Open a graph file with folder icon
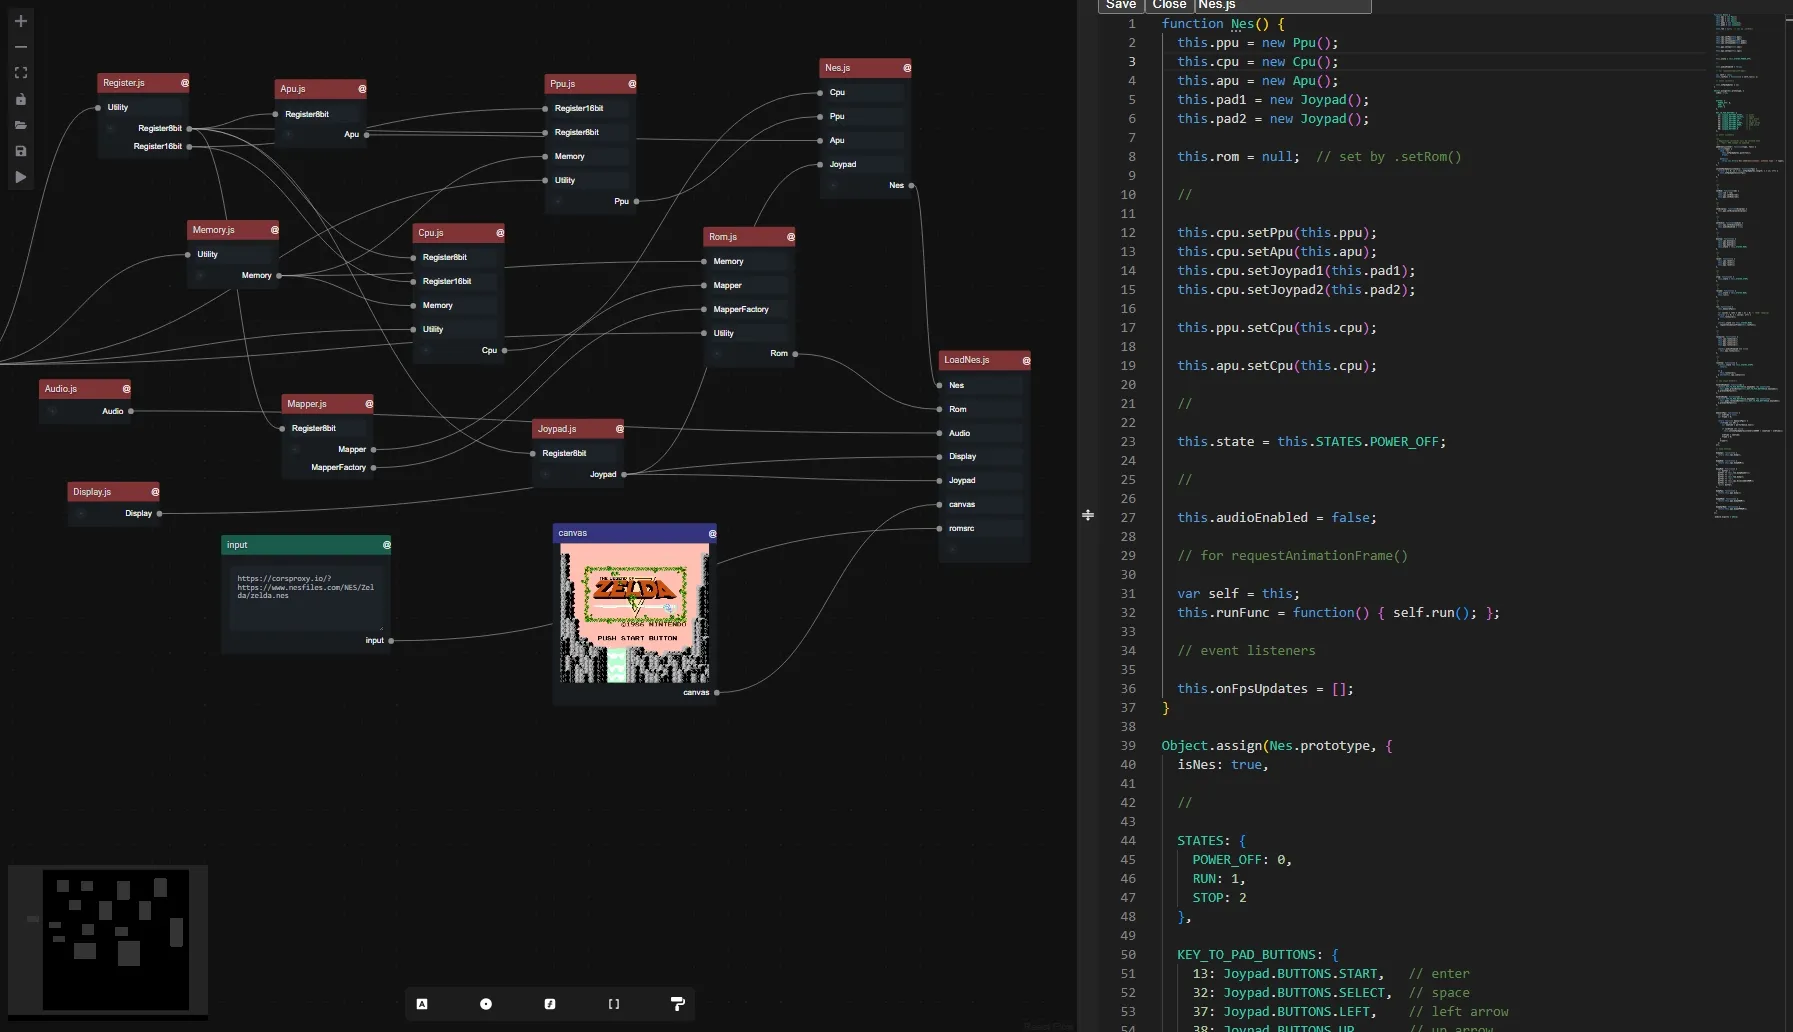 click(x=21, y=125)
